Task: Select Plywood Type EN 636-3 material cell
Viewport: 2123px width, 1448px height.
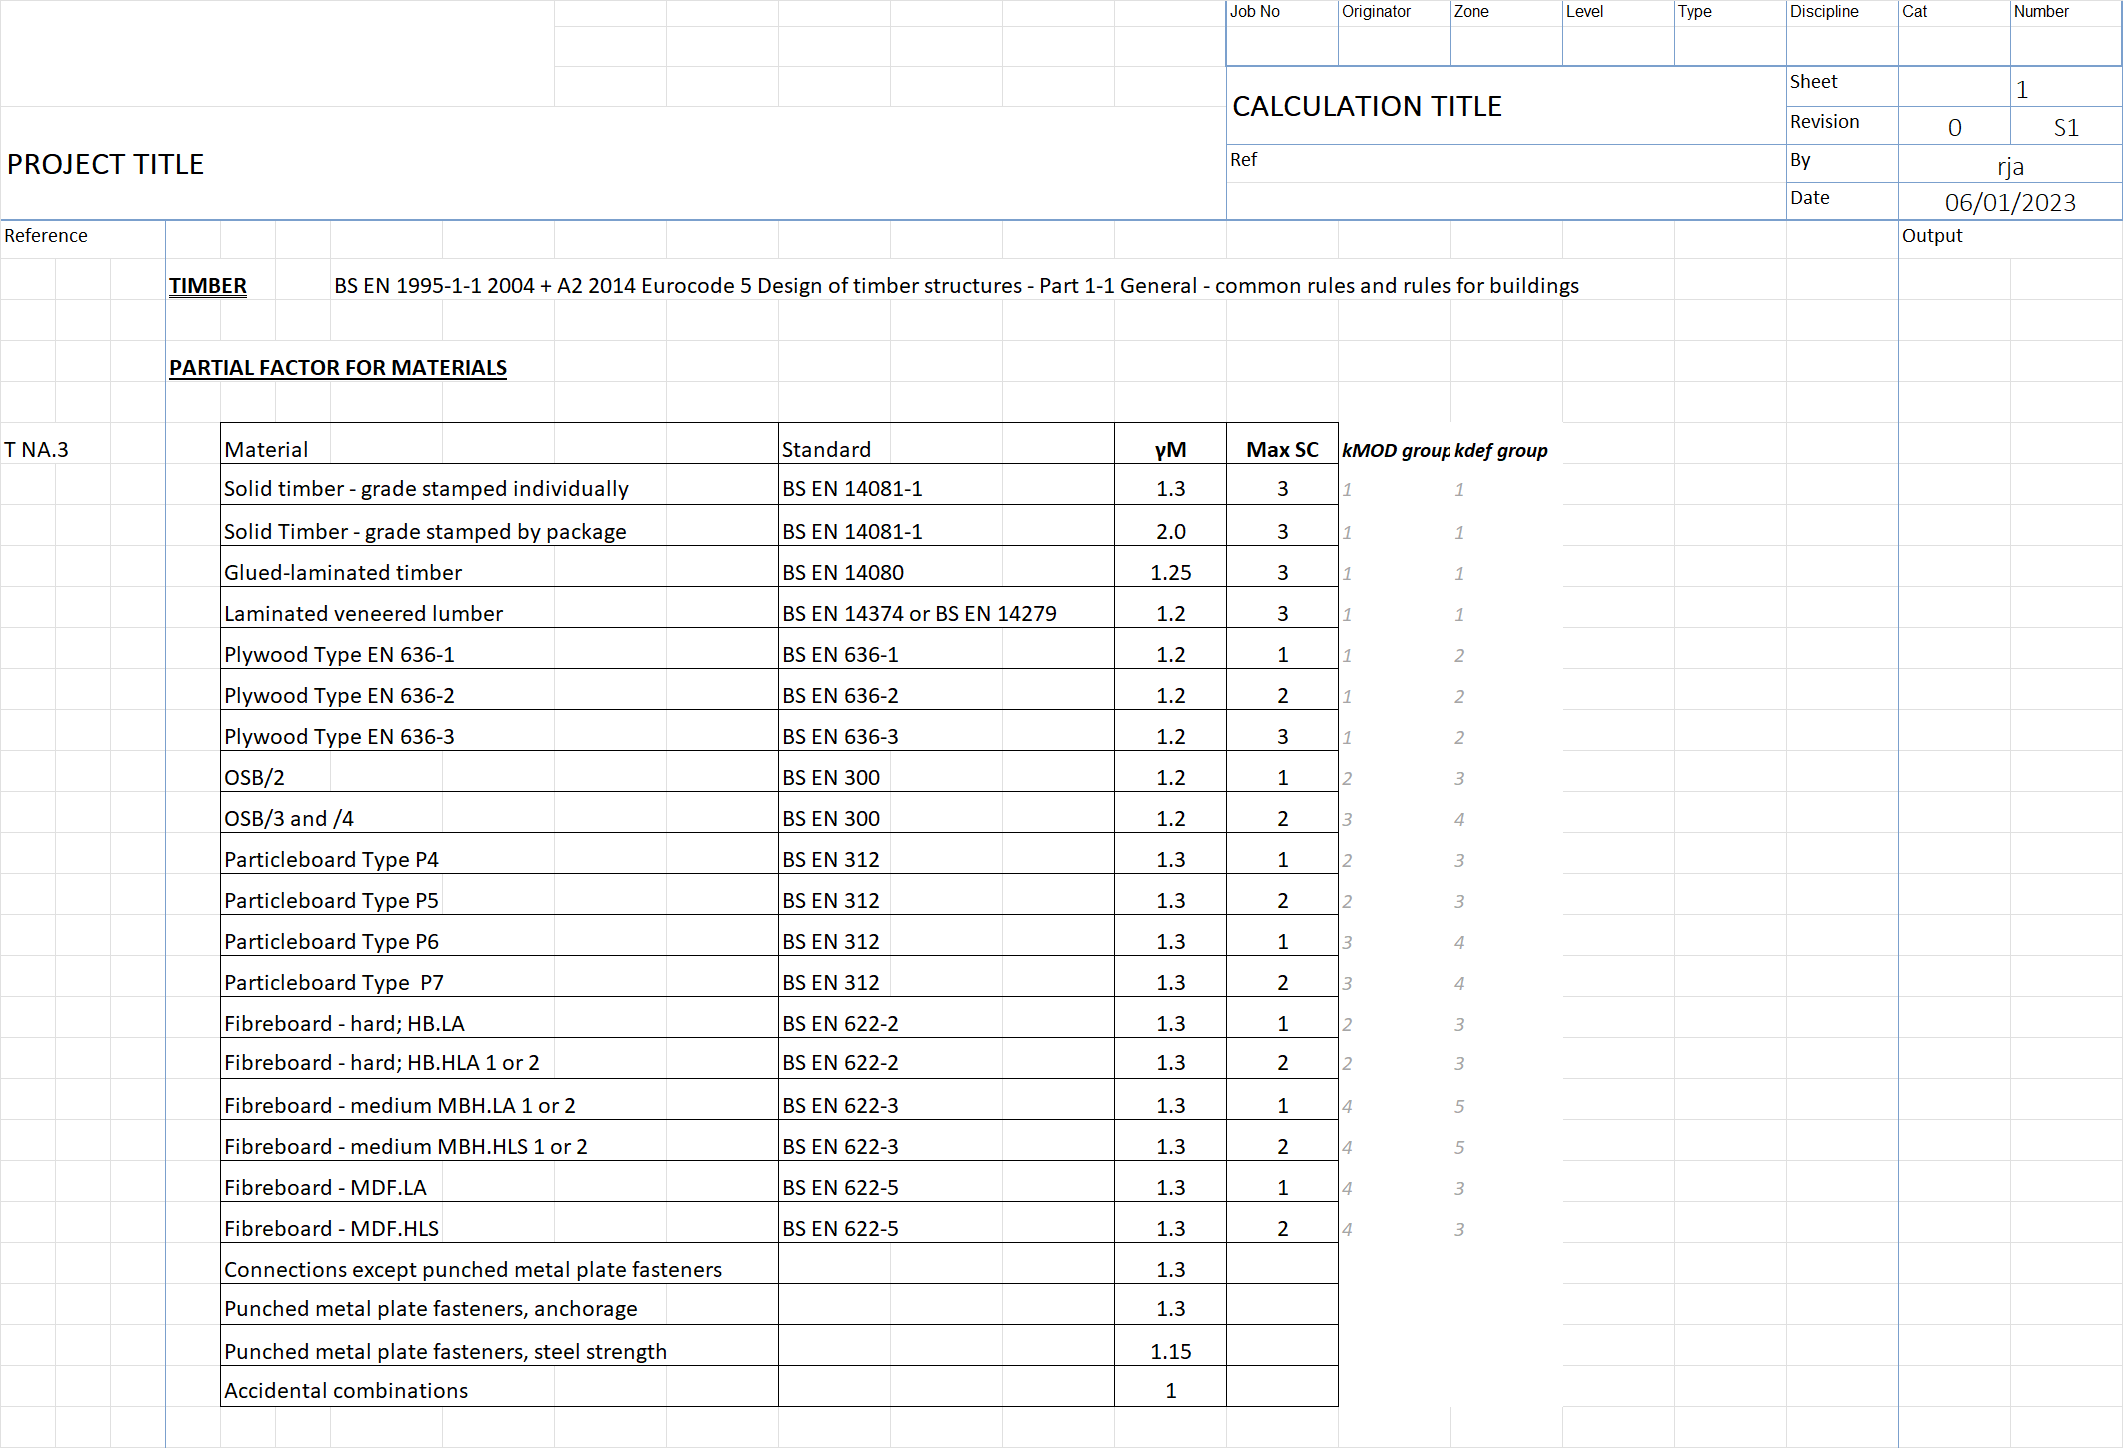Action: tap(499, 731)
